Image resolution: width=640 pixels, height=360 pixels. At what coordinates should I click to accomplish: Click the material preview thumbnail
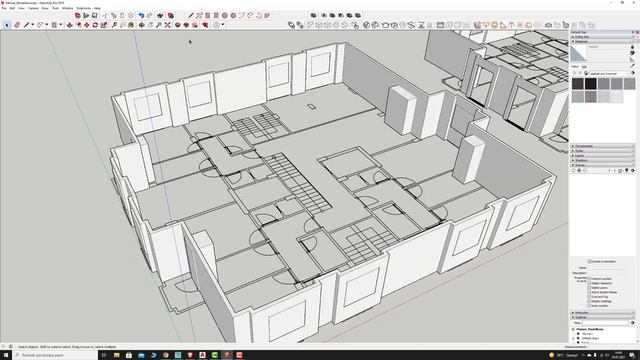pyautogui.click(x=579, y=53)
